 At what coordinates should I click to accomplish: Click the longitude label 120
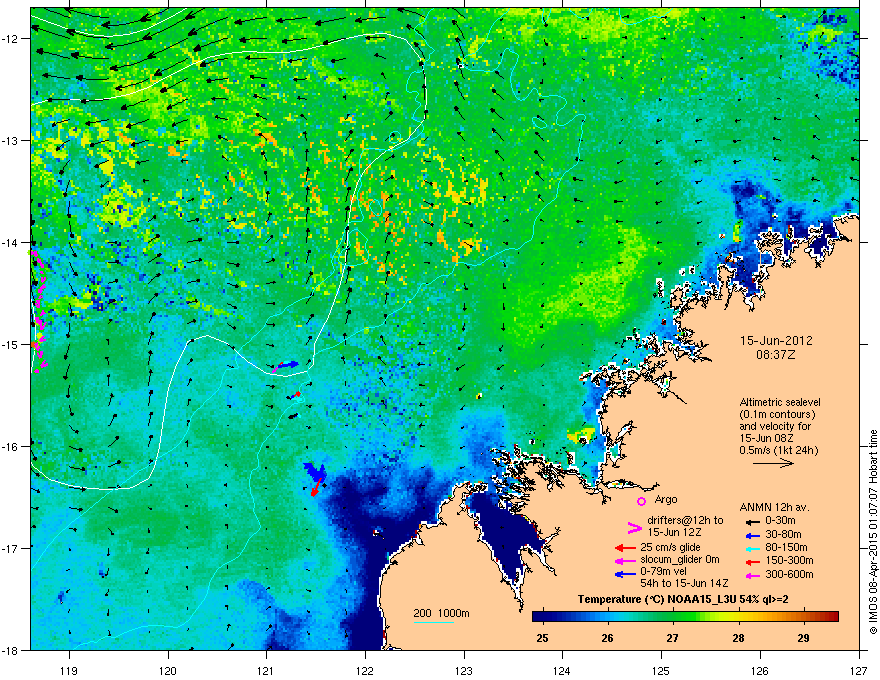(x=168, y=670)
